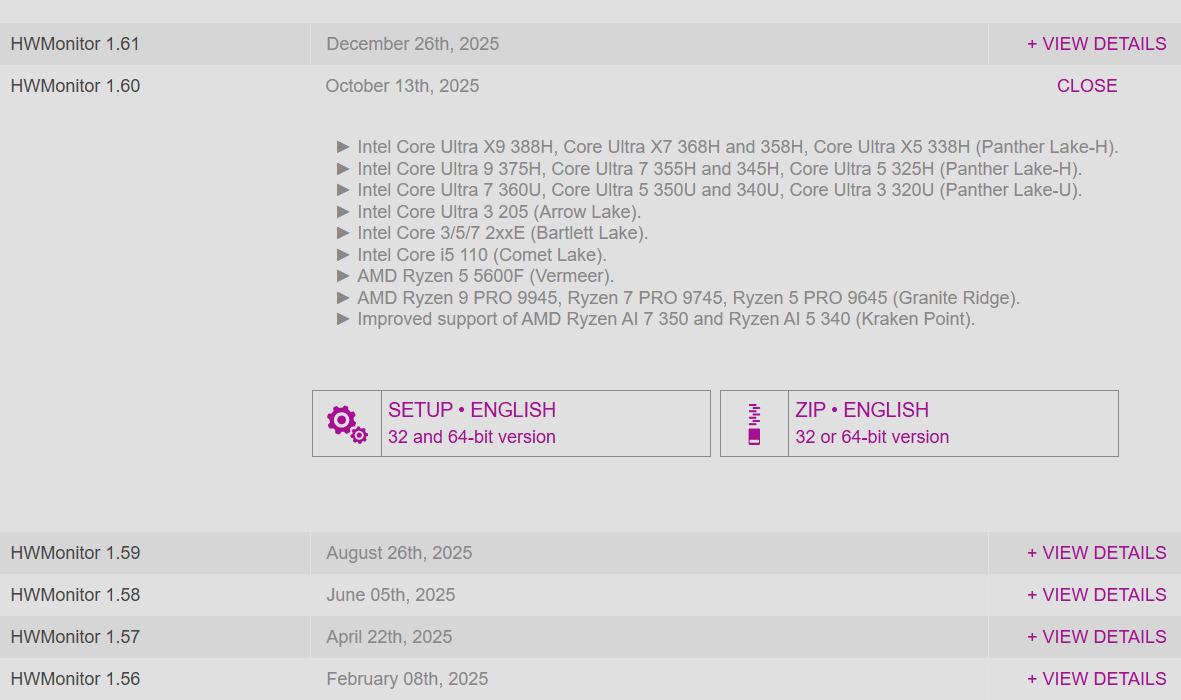Viewport: 1181px width, 700px height.
Task: Show details for HWMonitor 1.58
Action: [1096, 595]
